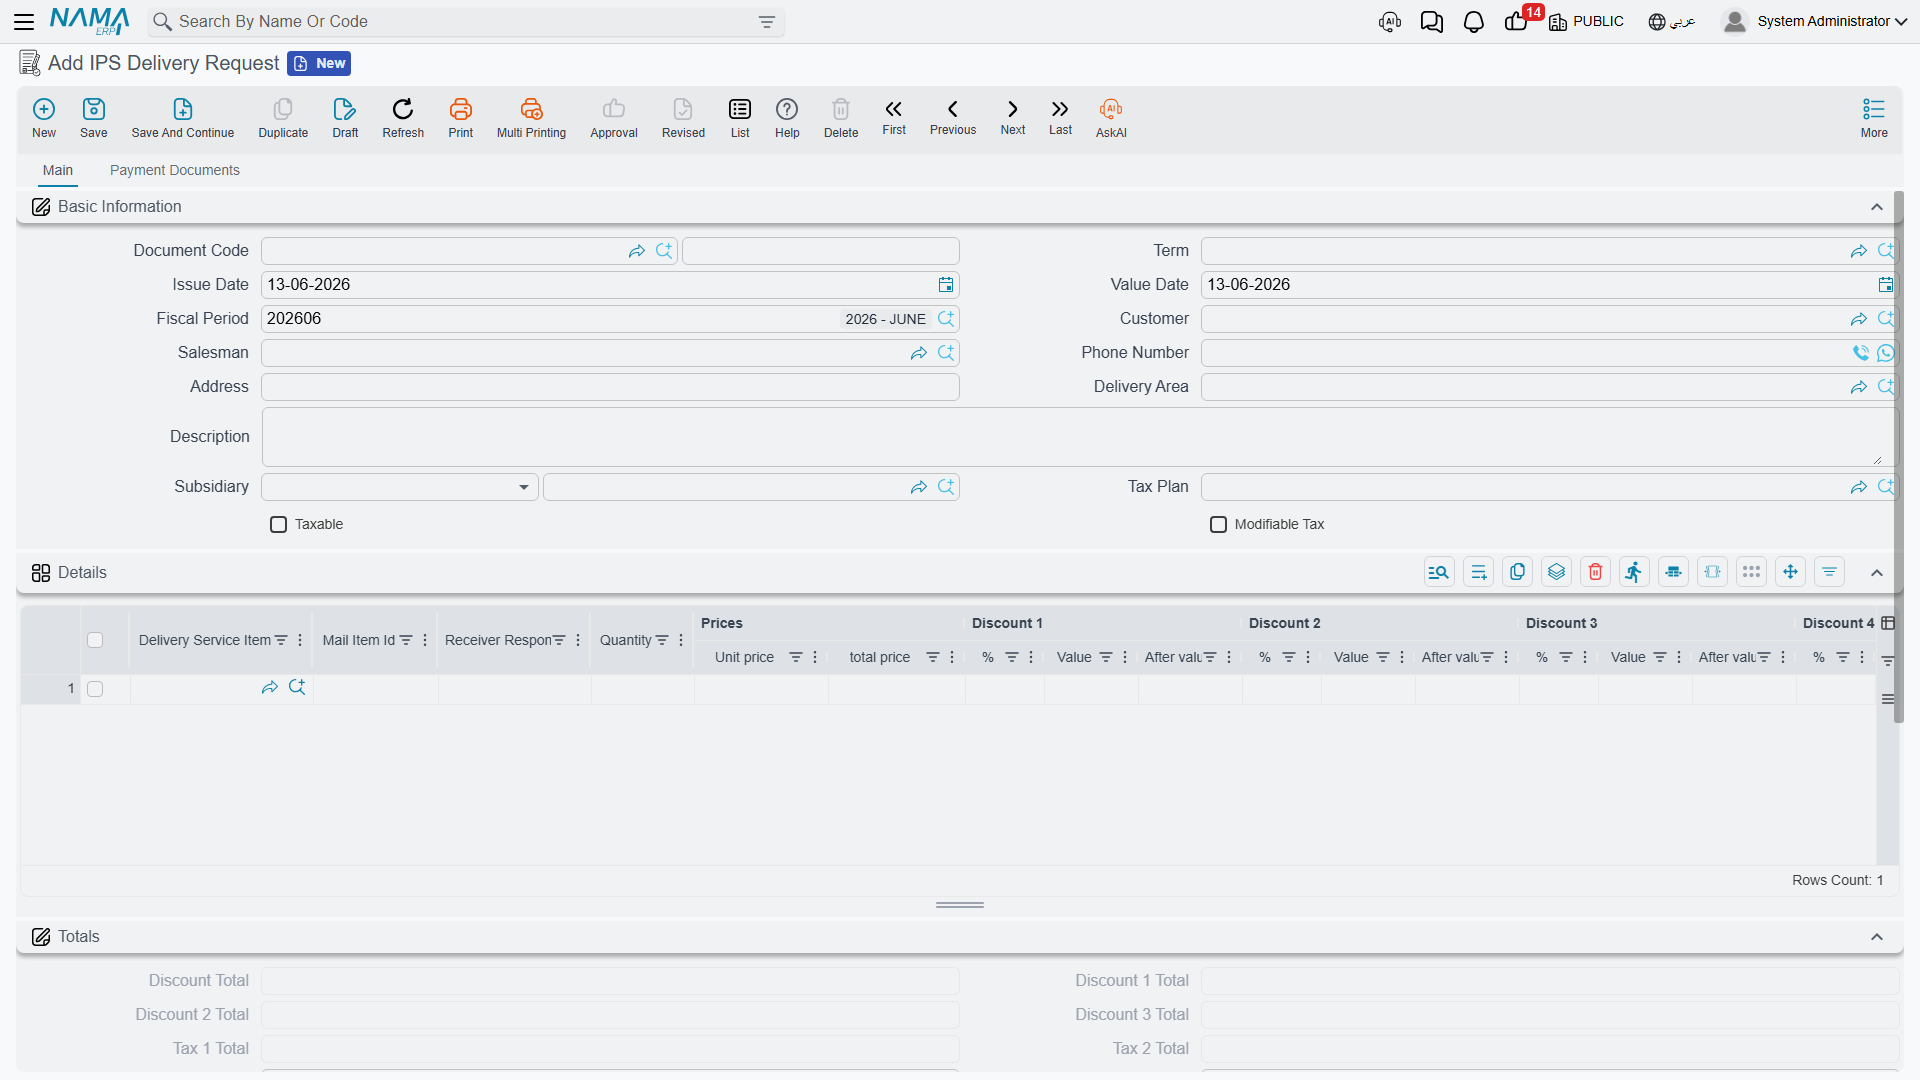Click the Draft toolbar icon
1920x1080 pixels.
click(345, 117)
